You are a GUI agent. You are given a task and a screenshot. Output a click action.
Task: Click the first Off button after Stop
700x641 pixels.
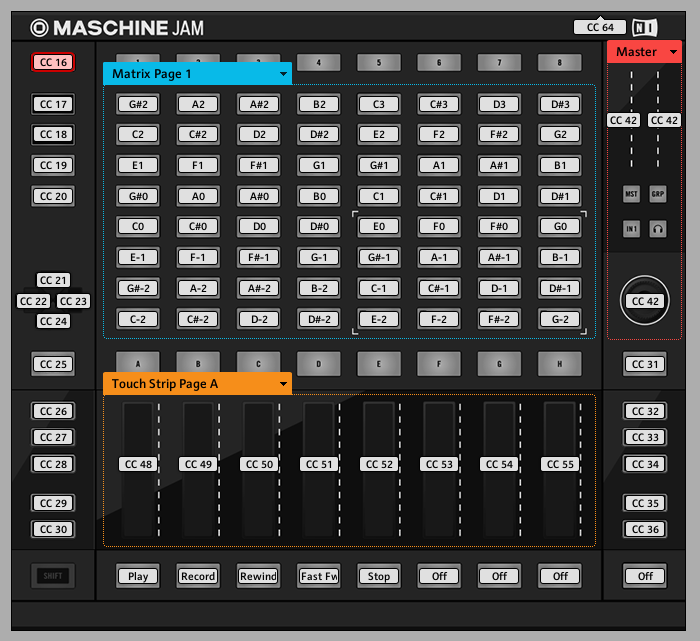coord(439,576)
